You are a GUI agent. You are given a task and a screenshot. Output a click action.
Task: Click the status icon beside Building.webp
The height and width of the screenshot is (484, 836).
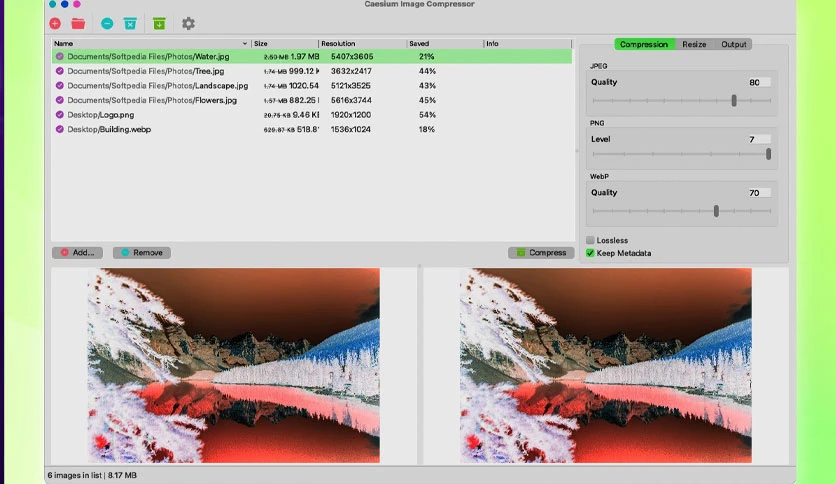[x=60, y=129]
